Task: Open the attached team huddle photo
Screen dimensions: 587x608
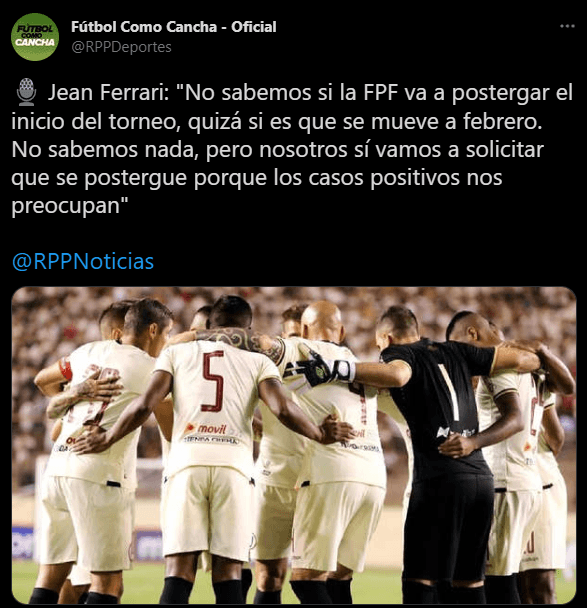Action: 294,445
